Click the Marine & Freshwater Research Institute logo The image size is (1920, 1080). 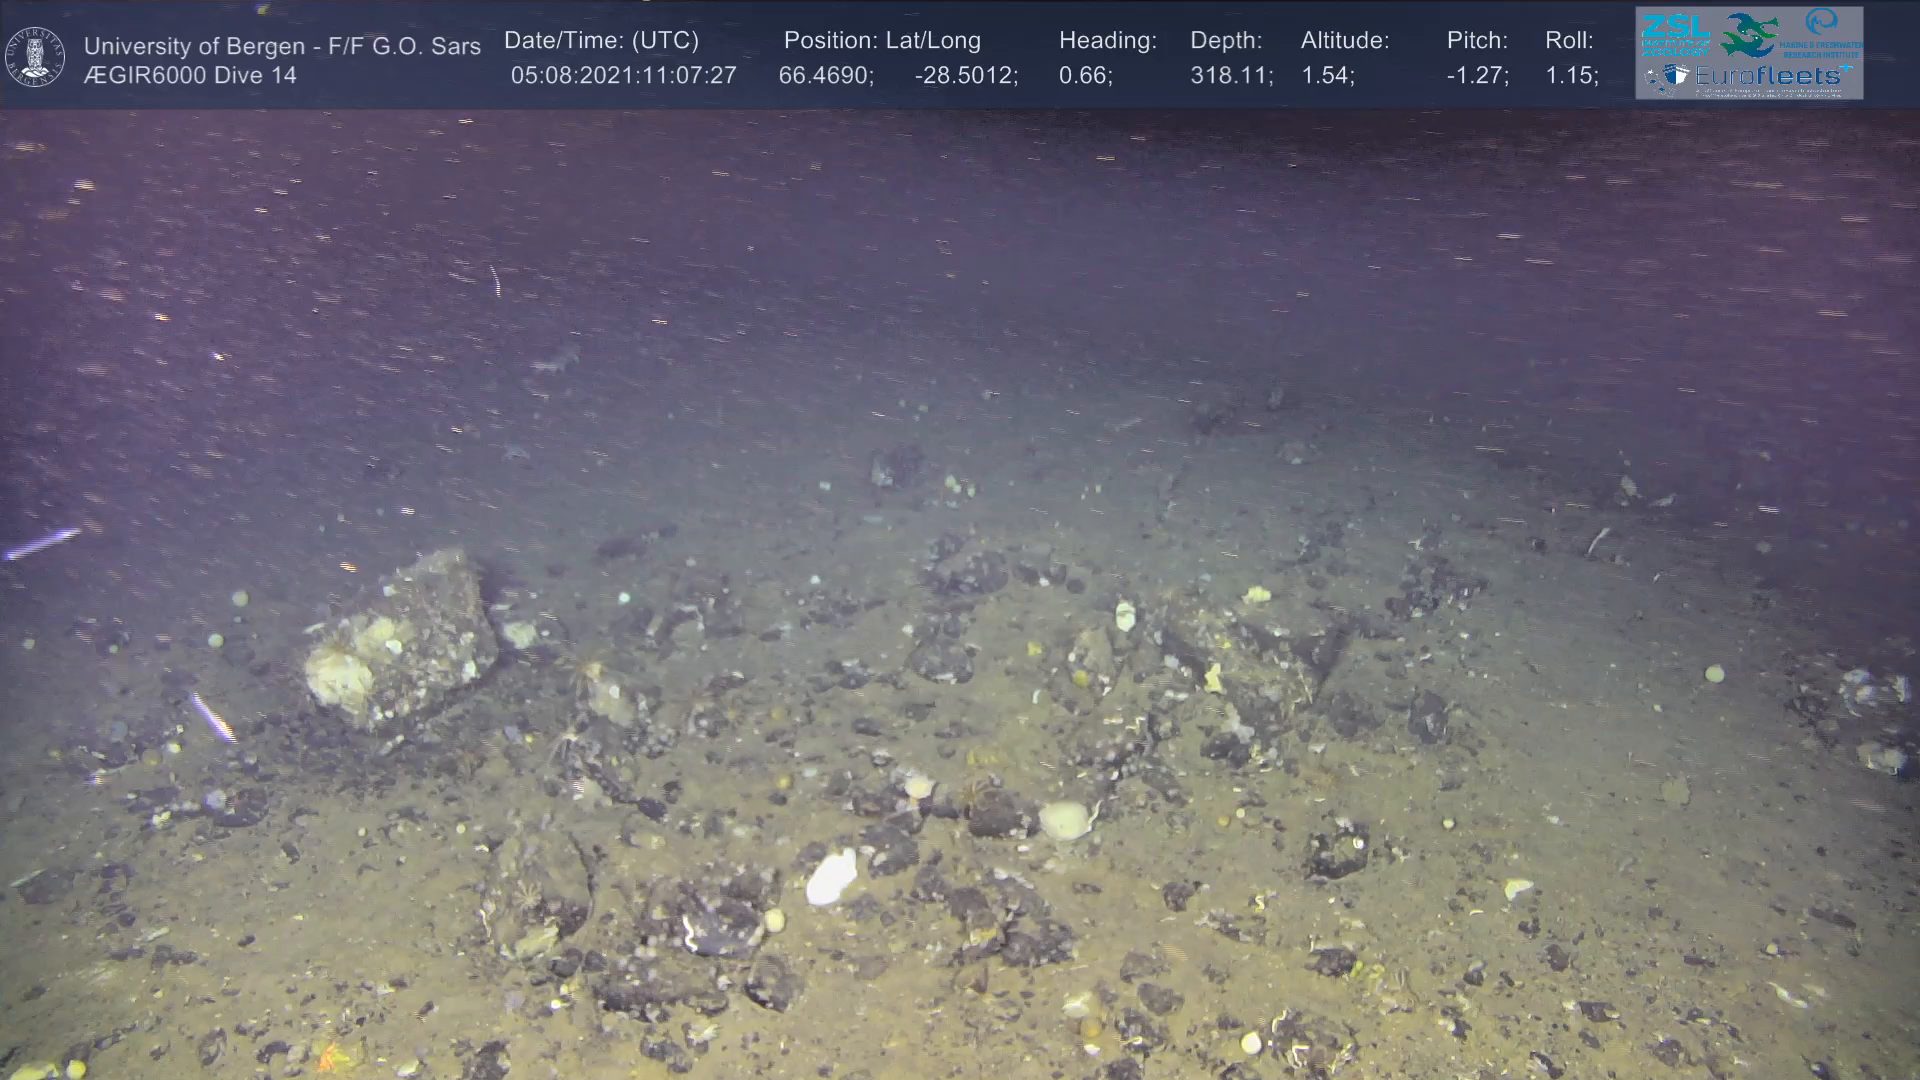tap(1822, 34)
